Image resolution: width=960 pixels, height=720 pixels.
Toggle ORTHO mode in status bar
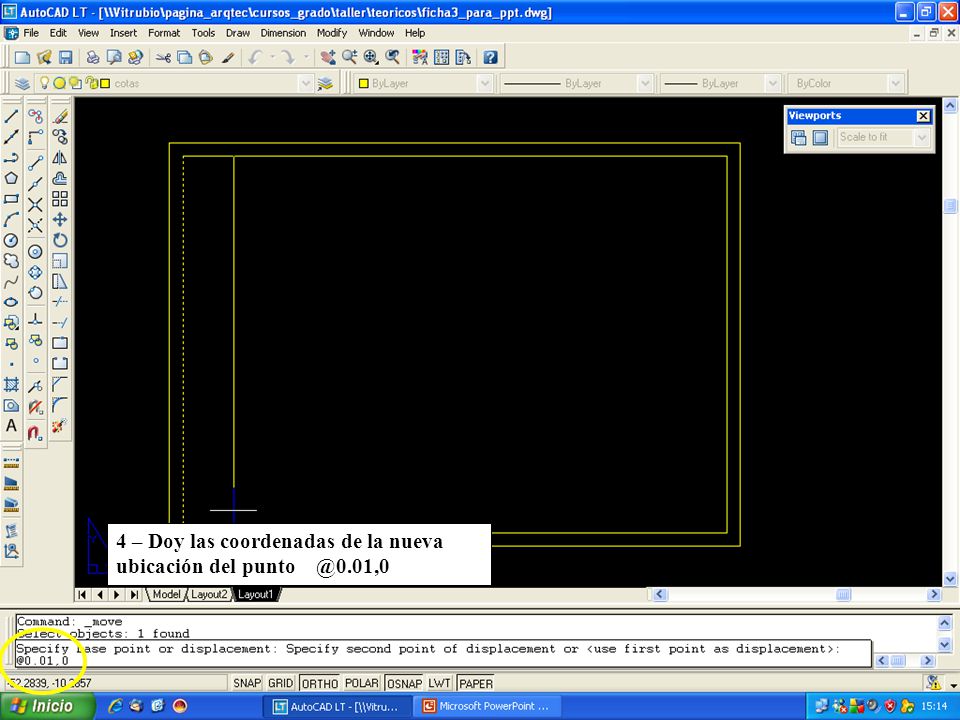click(x=320, y=683)
